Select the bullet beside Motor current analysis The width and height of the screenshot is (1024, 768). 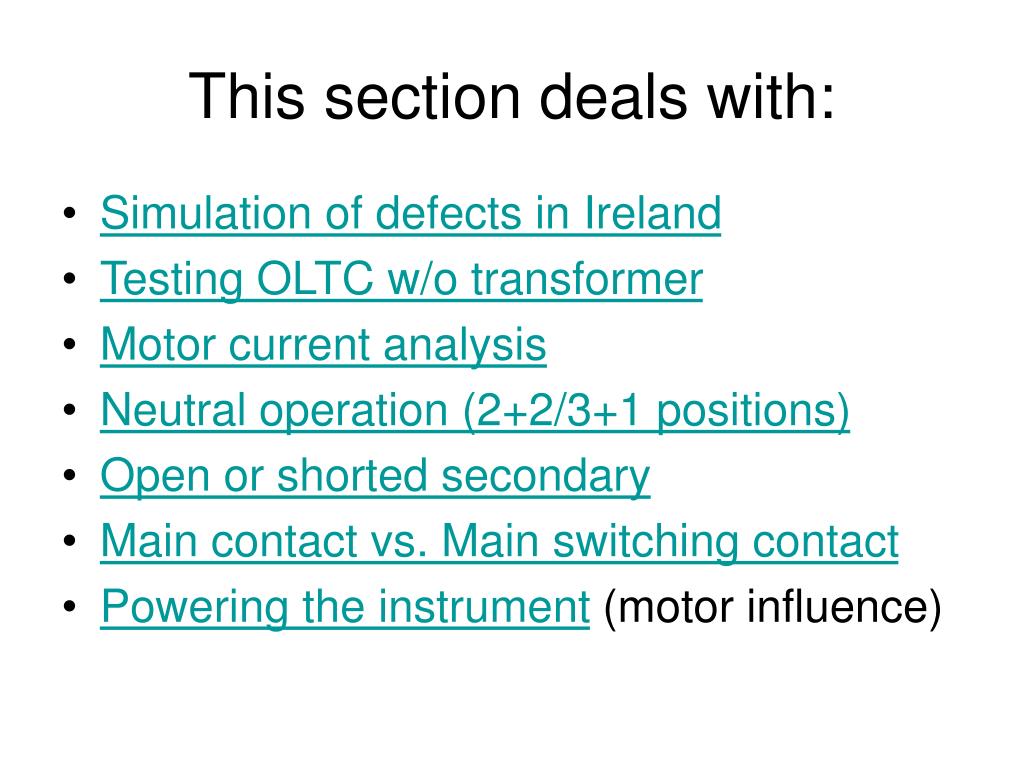pos(70,344)
